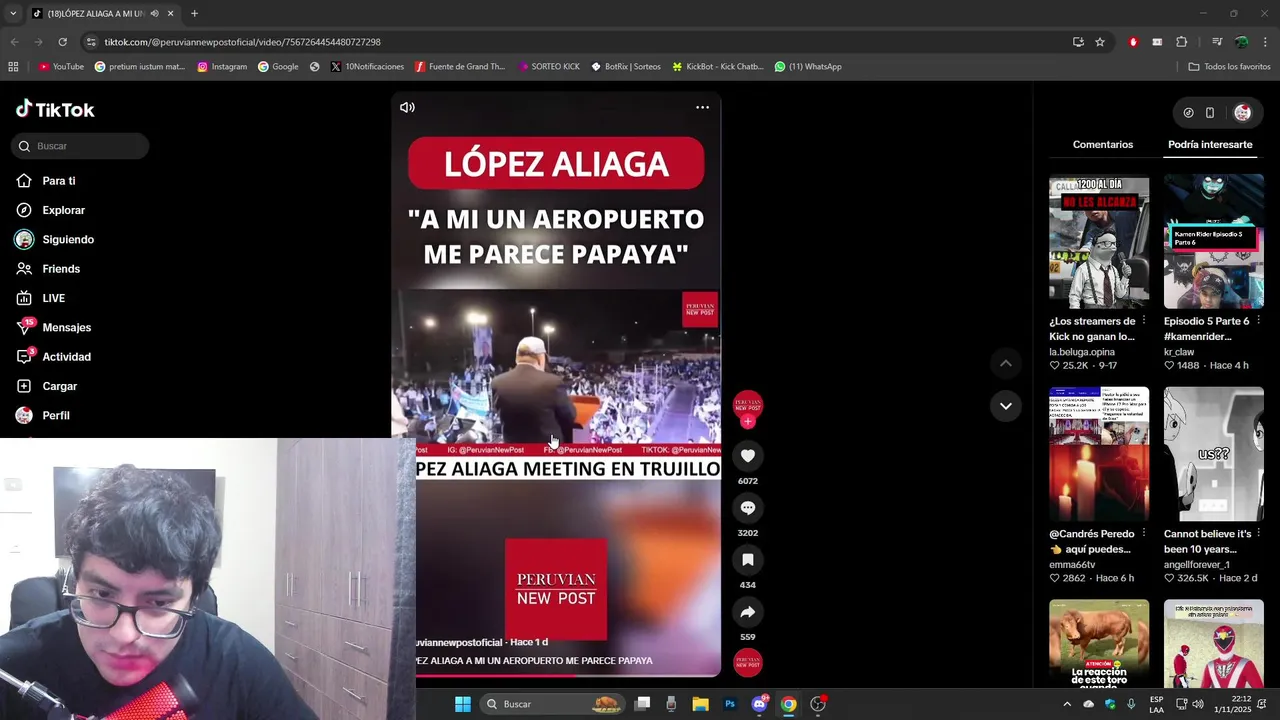The image size is (1280, 720).
Task: Share the video using the arrow icon
Action: pyautogui.click(x=747, y=612)
